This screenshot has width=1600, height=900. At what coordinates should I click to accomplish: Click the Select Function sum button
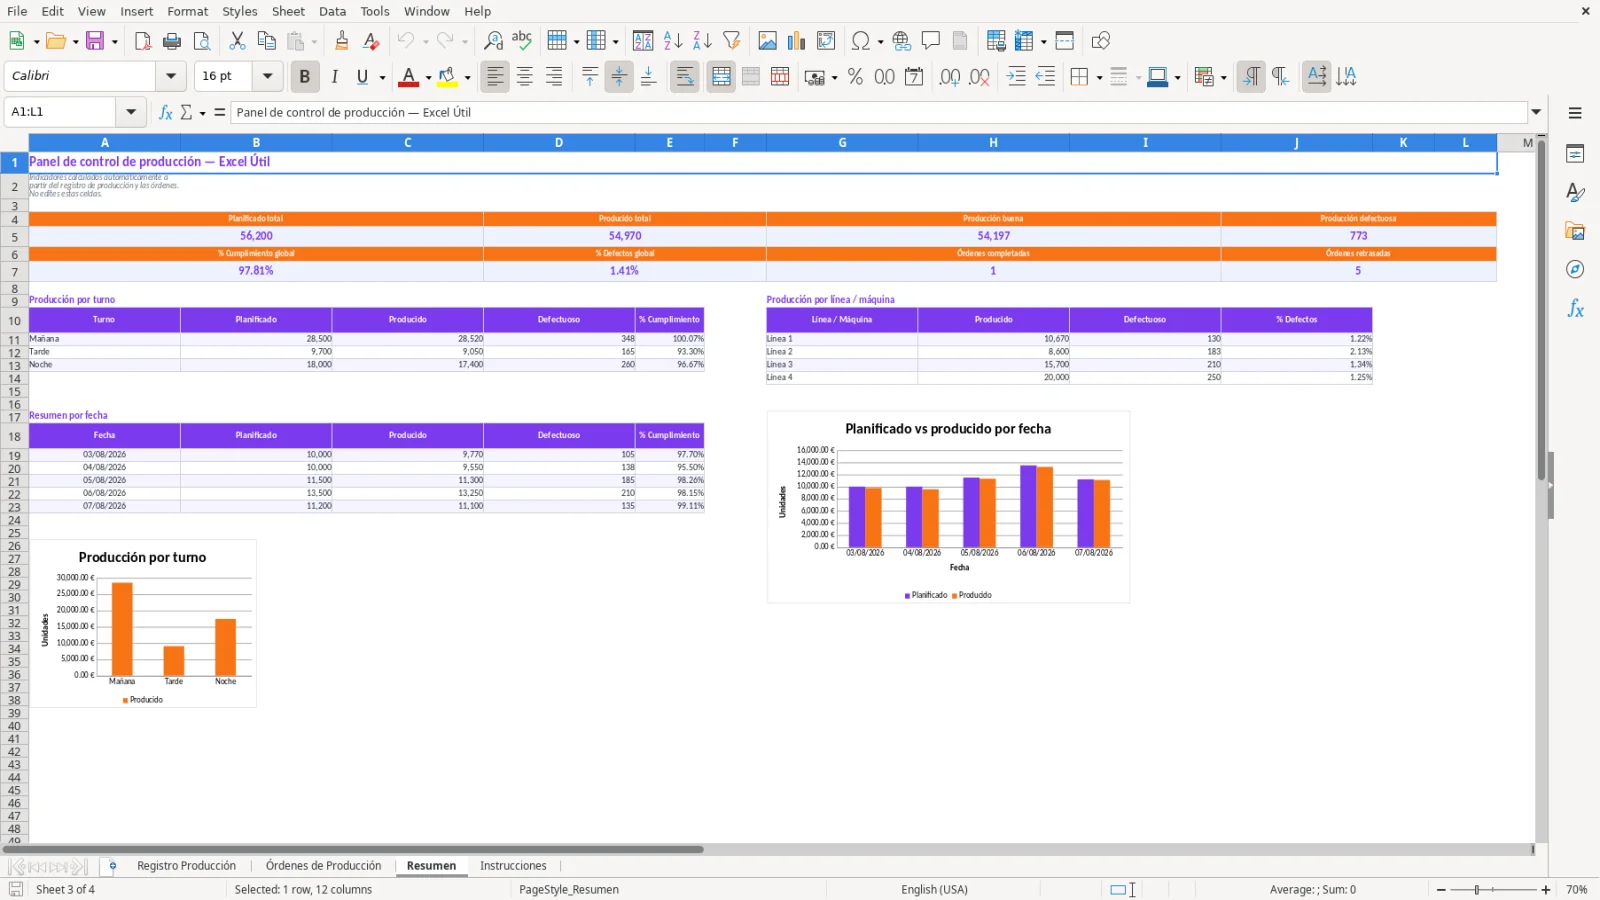click(187, 112)
